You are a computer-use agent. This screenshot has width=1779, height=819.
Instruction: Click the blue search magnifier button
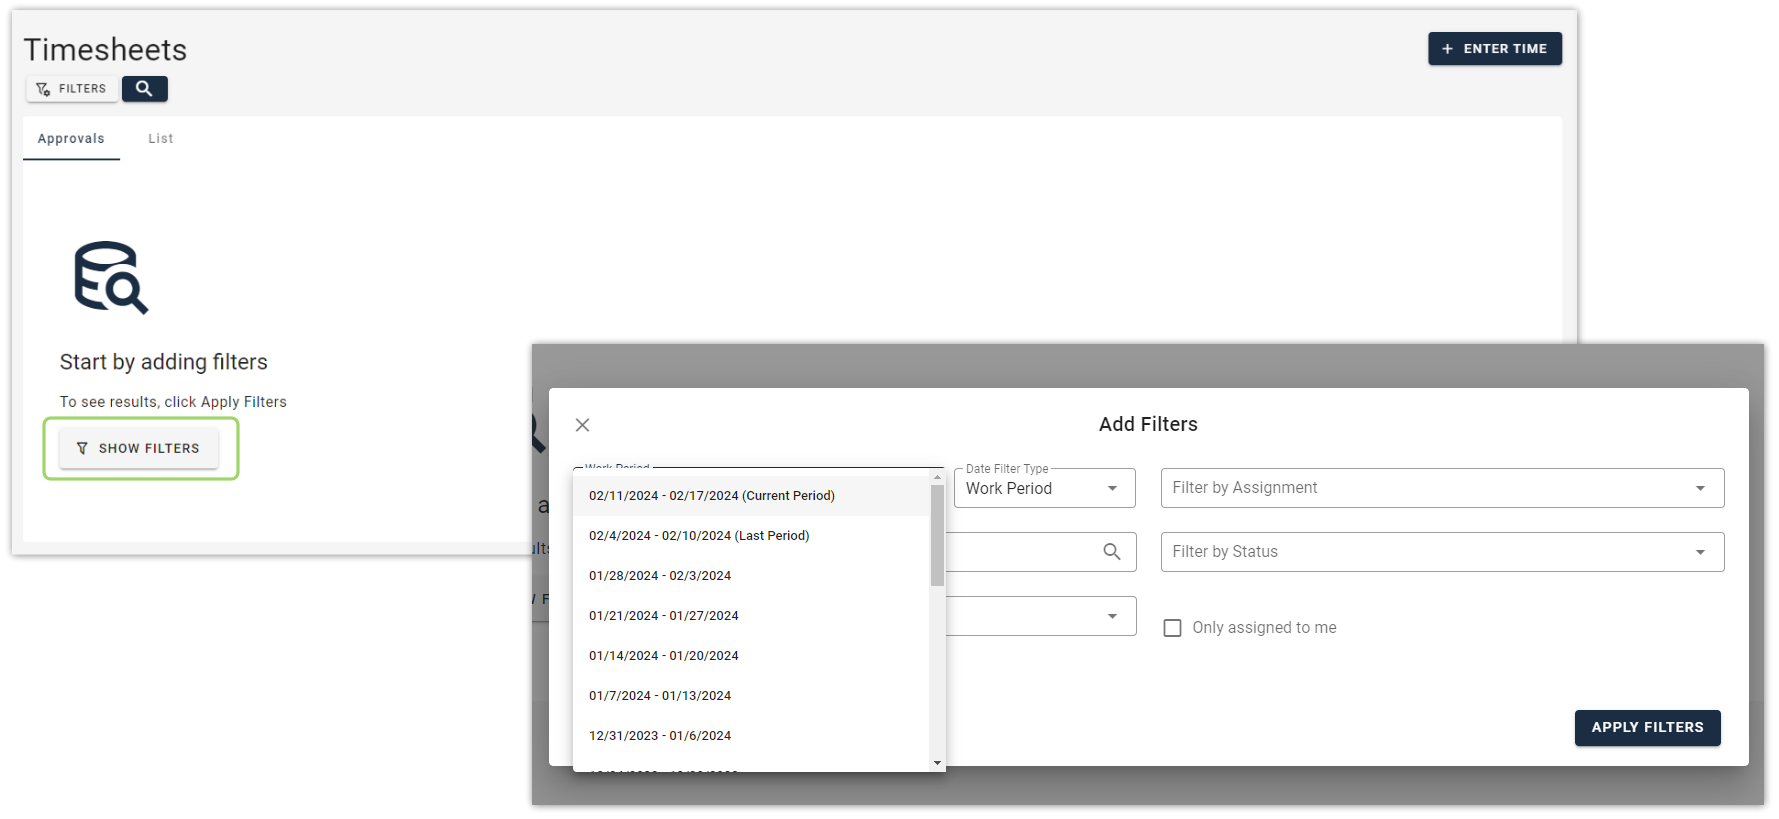tap(144, 89)
